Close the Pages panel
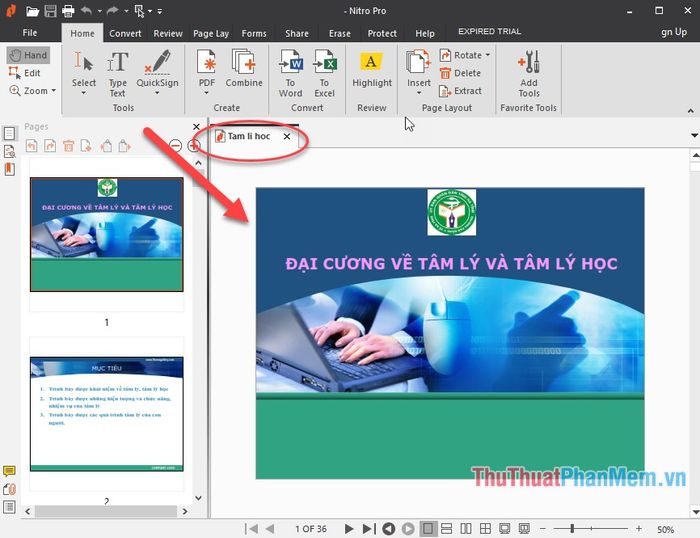Screen dimensions: 700x538 [x=196, y=126]
